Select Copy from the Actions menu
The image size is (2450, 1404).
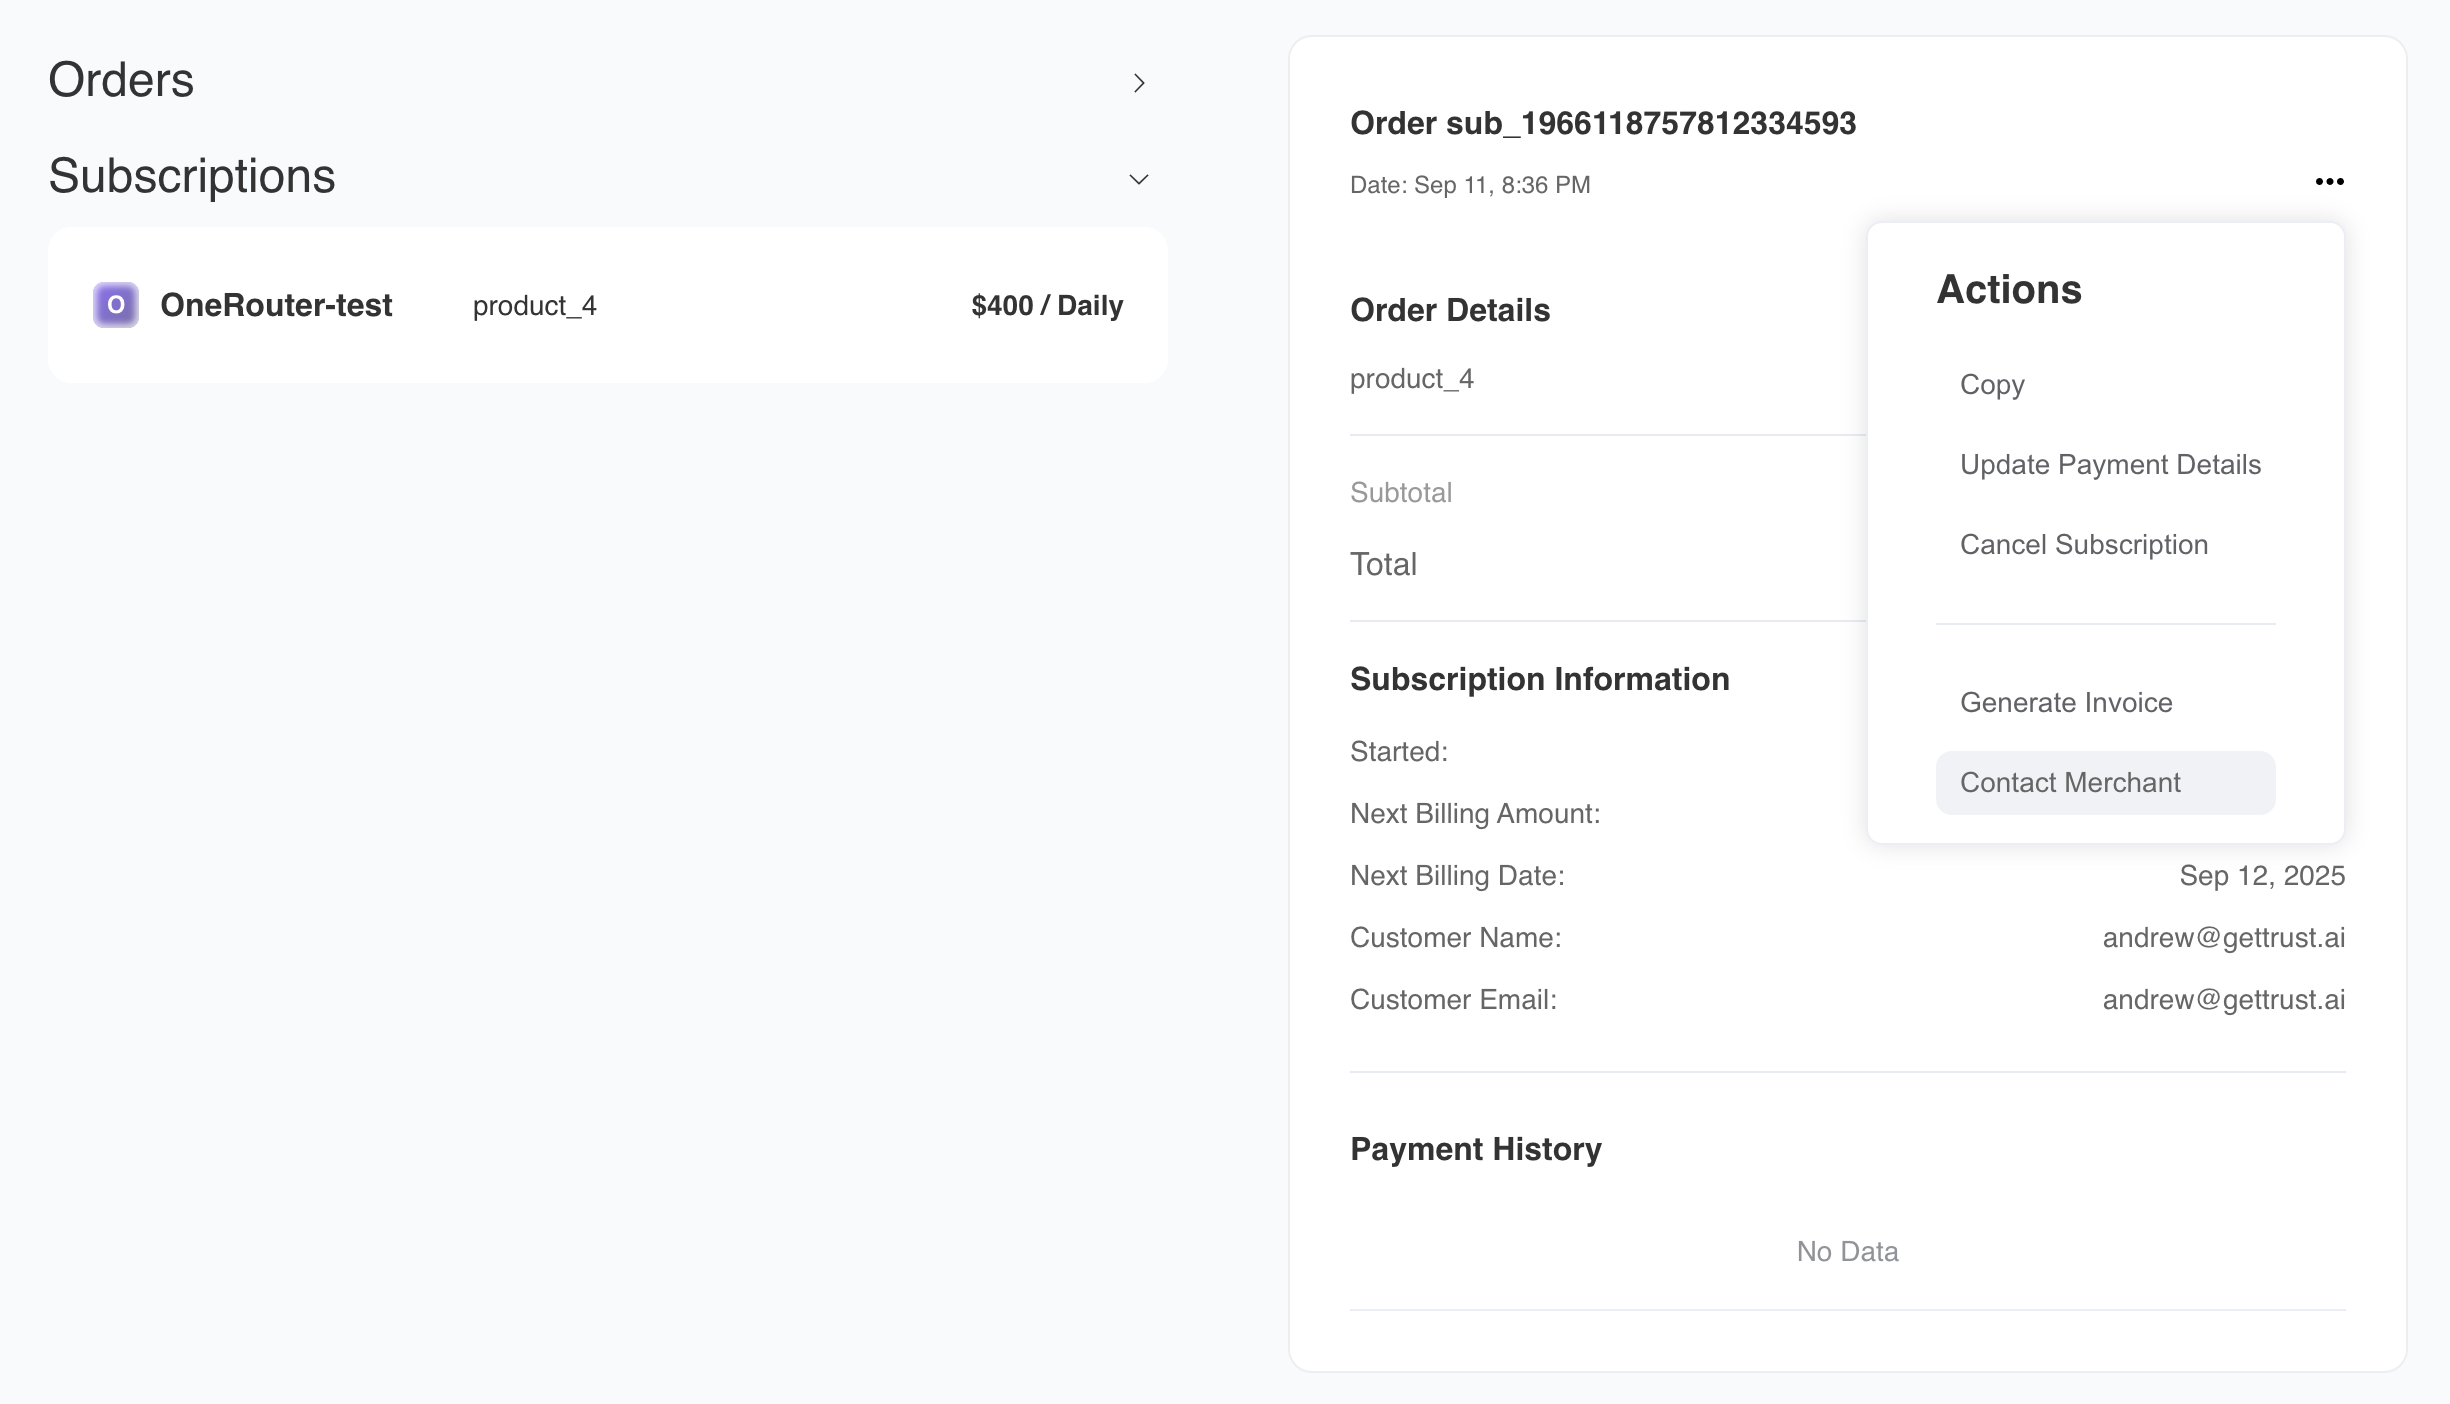click(1992, 385)
